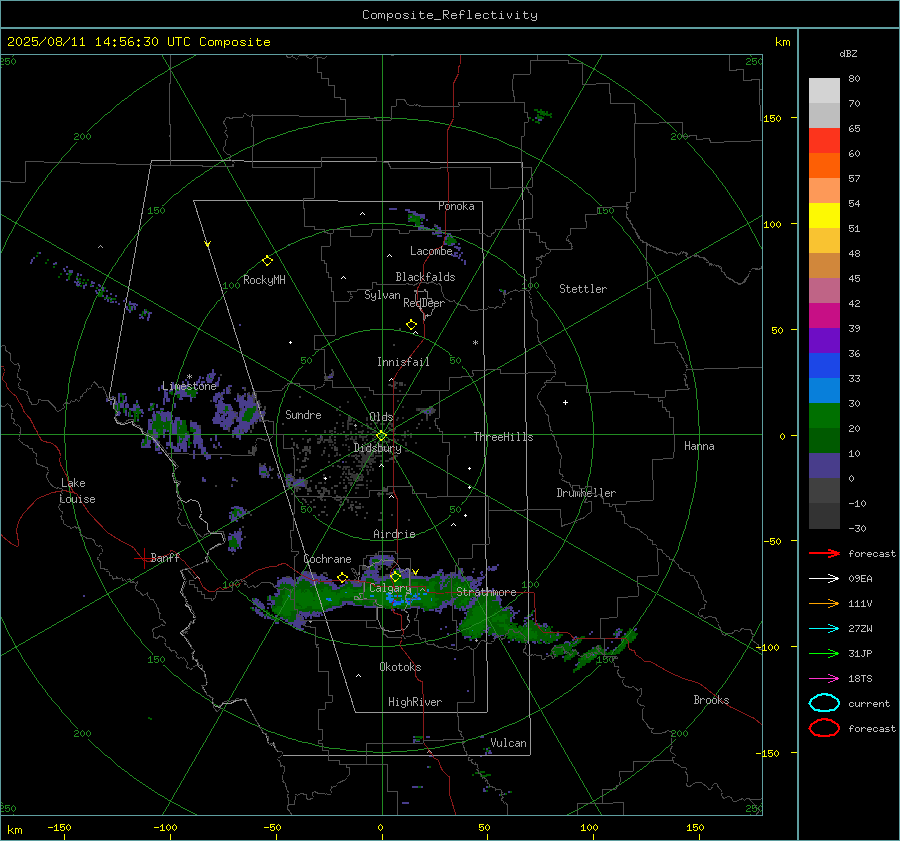
Task: Click the white asterisk marker east of Innisfail
Action: pyautogui.click(x=475, y=343)
